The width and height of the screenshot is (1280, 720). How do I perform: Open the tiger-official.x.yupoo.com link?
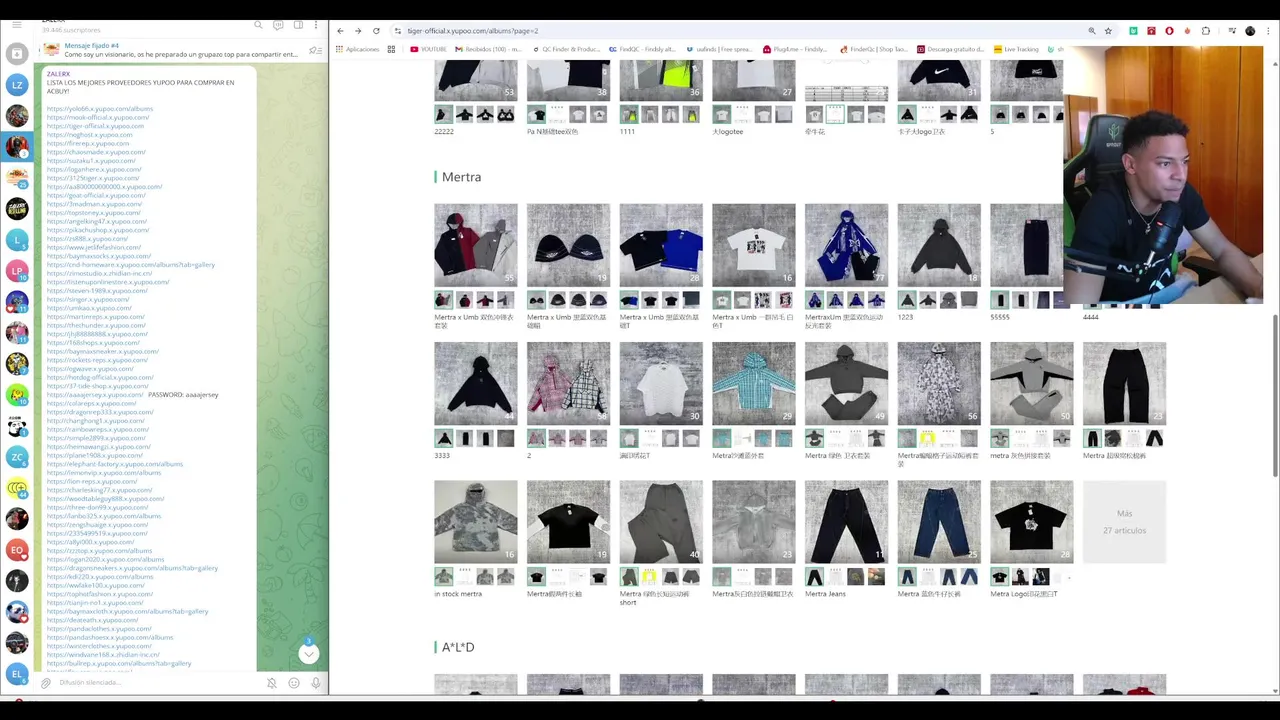pos(95,126)
